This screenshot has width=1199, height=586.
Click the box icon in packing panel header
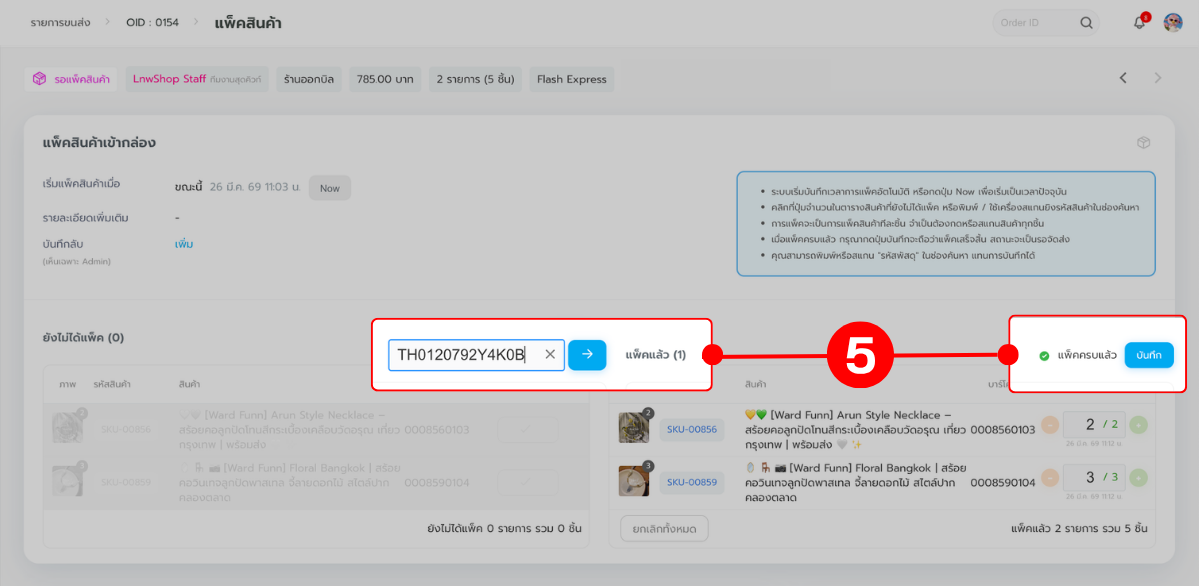1143,143
